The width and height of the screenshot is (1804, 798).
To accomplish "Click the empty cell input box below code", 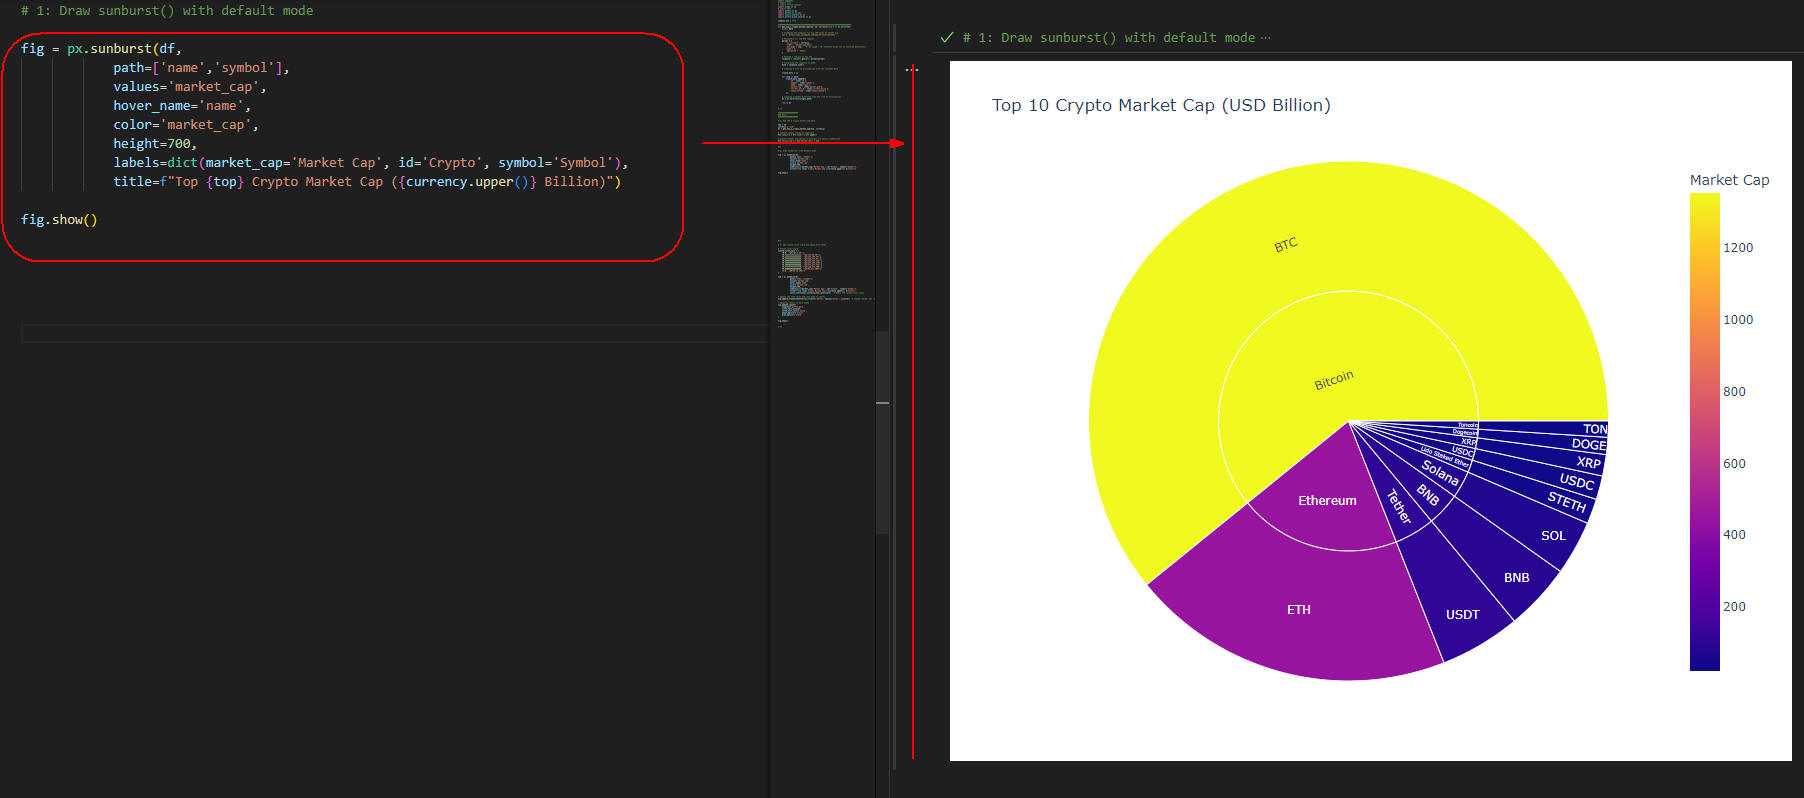I will 395,333.
